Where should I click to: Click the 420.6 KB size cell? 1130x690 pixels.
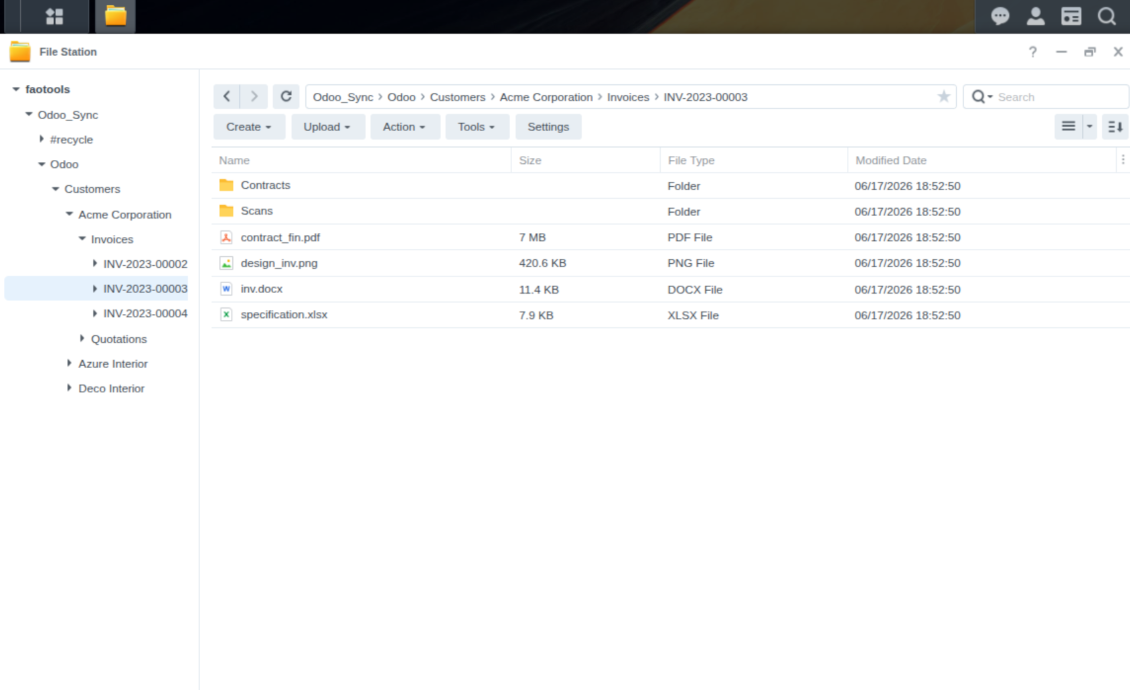click(x=543, y=263)
